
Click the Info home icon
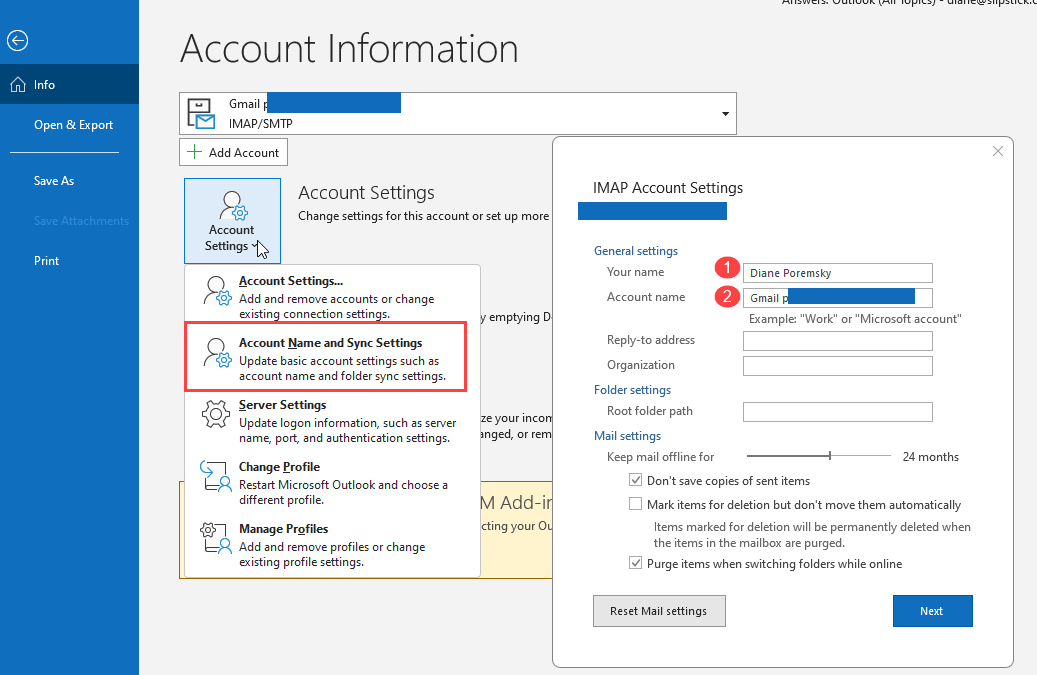(18, 85)
